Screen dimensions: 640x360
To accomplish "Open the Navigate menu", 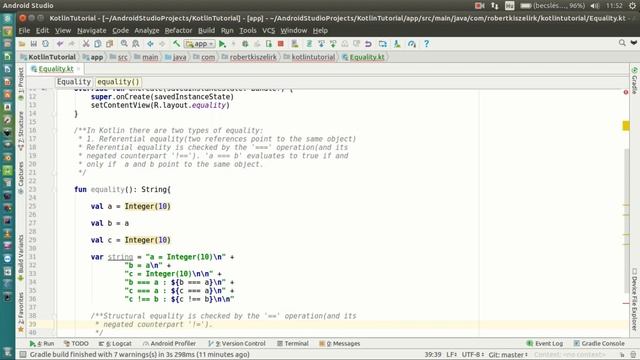I will [x=91, y=31].
